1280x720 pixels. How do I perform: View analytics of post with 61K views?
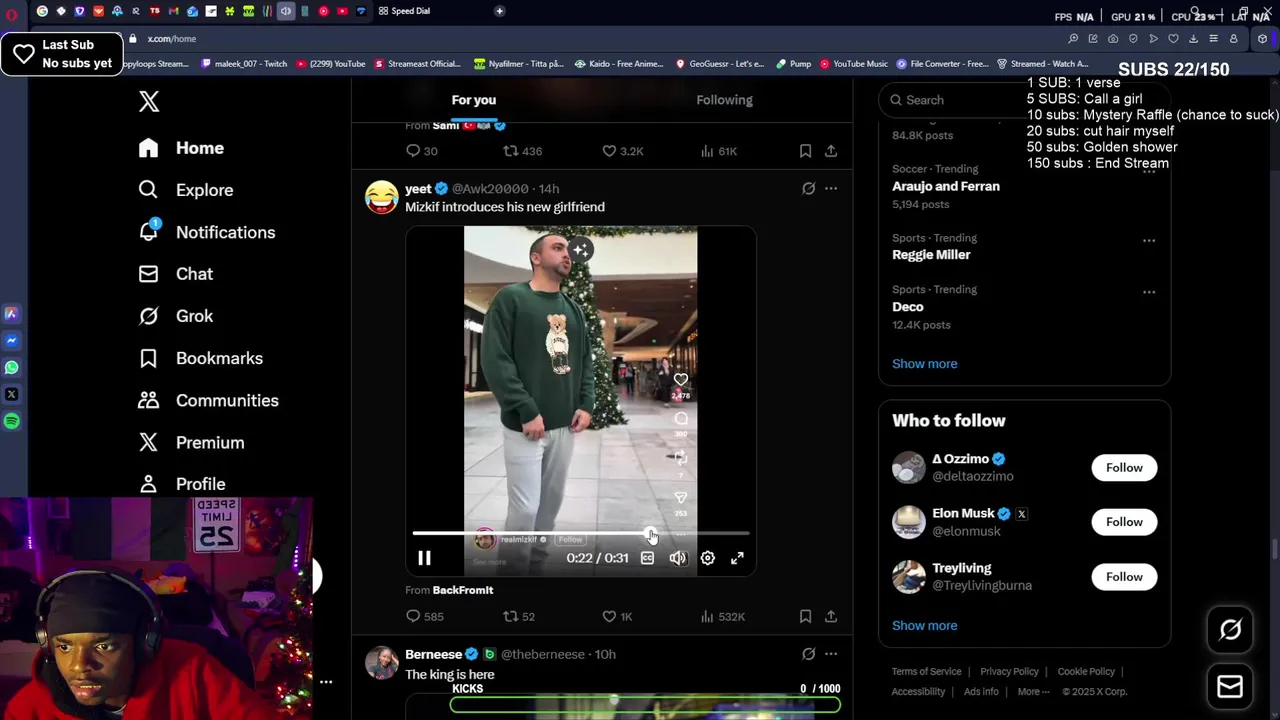pos(718,151)
